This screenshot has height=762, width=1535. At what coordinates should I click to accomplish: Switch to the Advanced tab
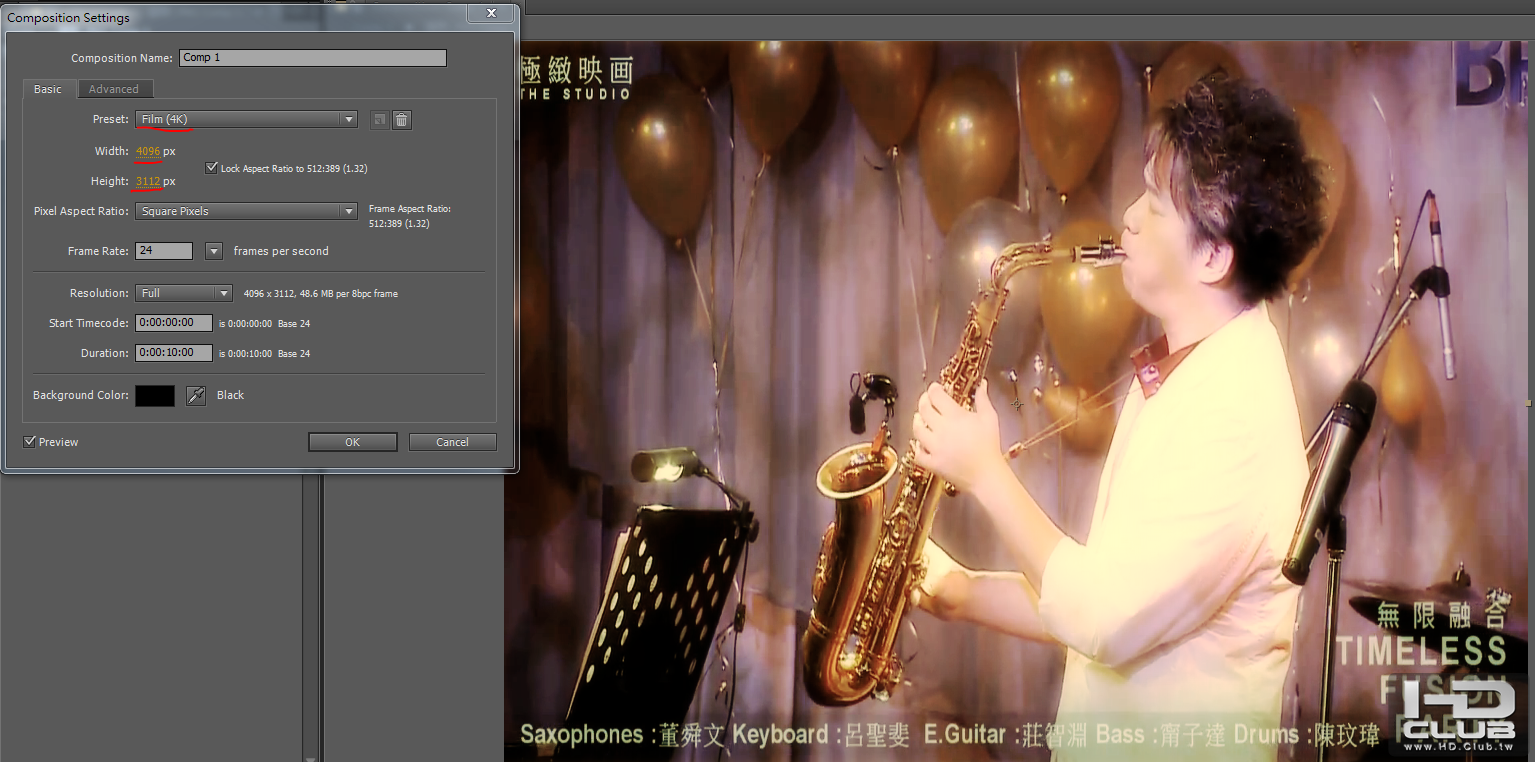[114, 89]
